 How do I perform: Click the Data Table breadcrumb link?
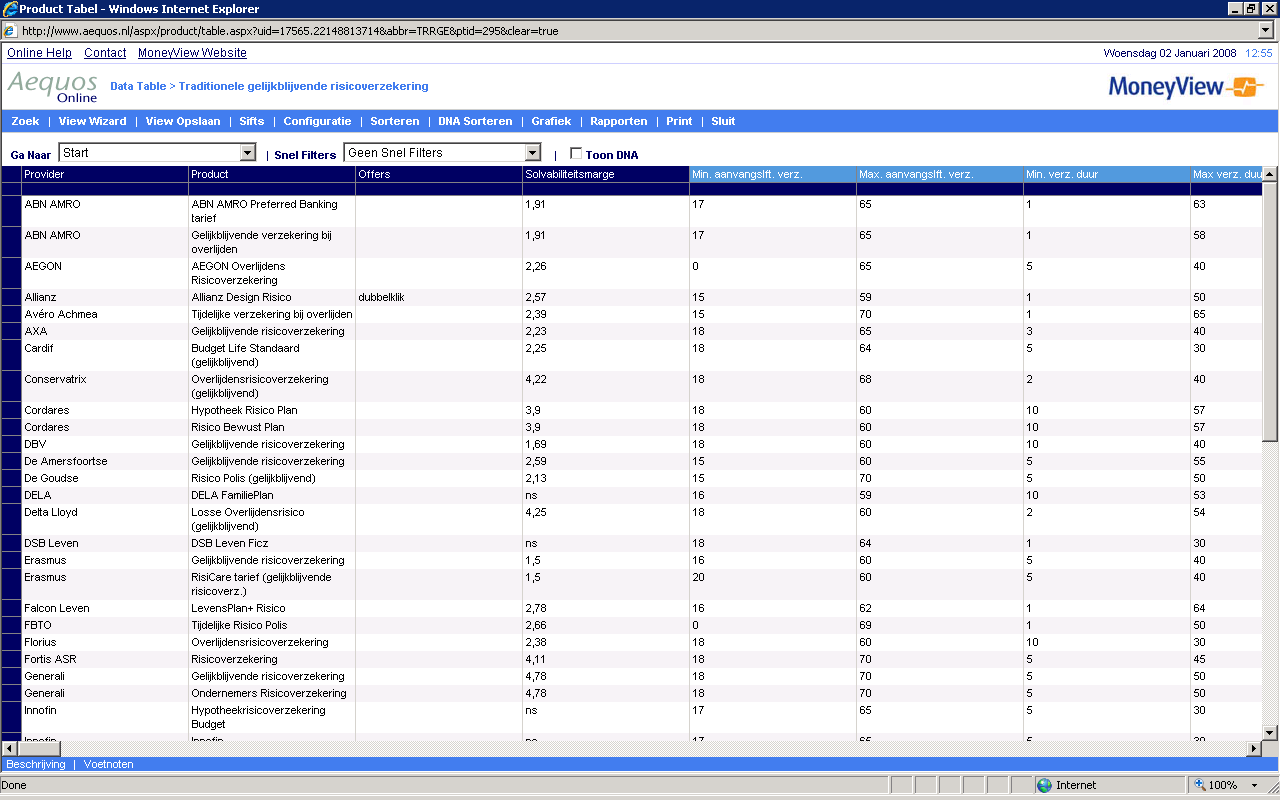pyautogui.click(x=138, y=86)
